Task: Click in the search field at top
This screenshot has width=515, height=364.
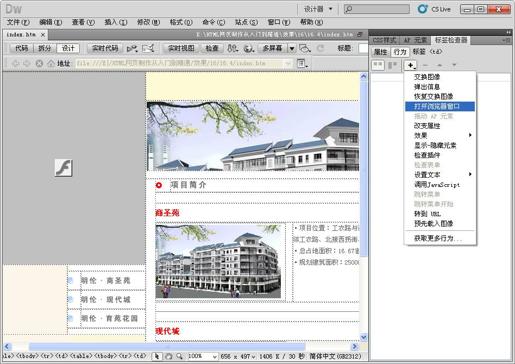Action: pos(377,9)
